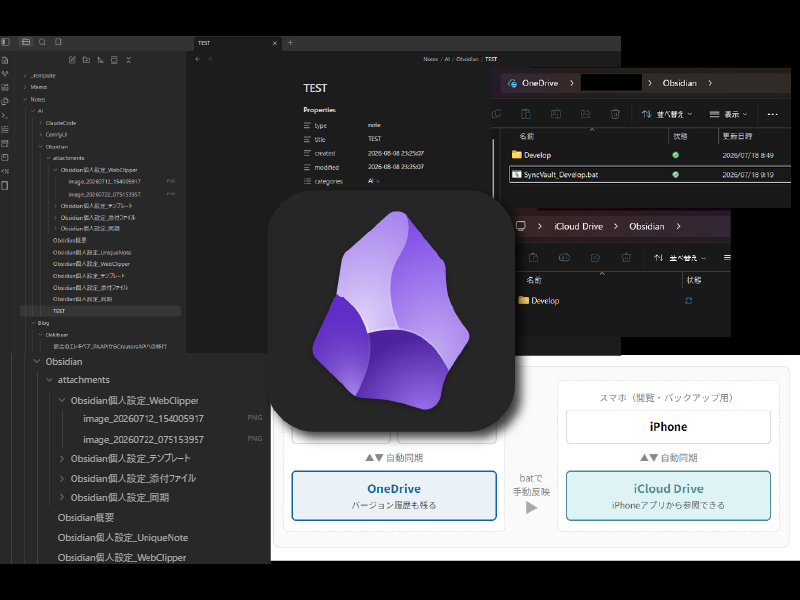Expand the ComfyUI folder
The width and height of the screenshot is (800, 600).
point(41,135)
